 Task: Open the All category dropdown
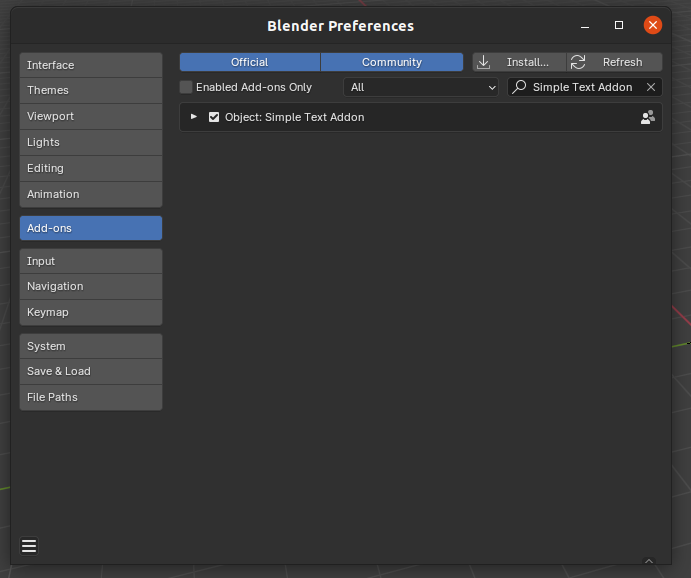click(x=421, y=87)
